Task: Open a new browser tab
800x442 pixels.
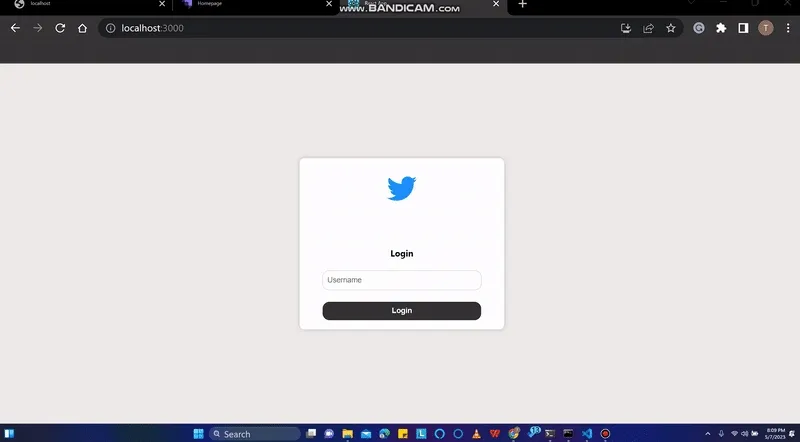Action: 522,5
